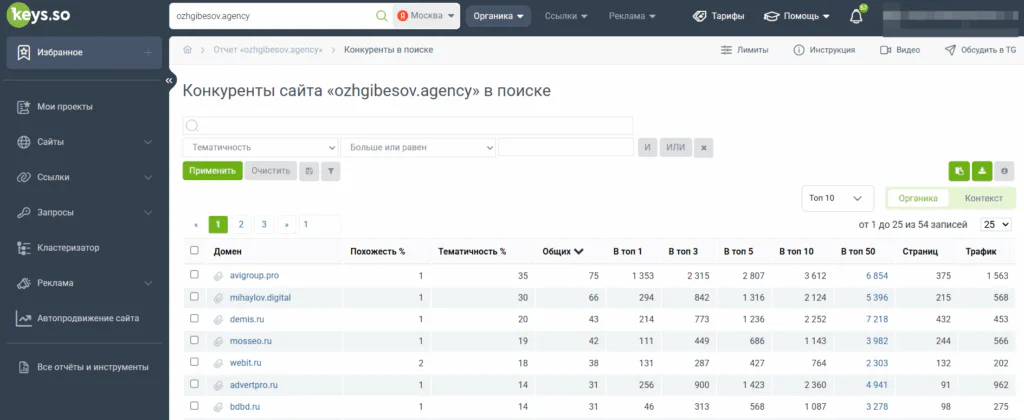The image size is (1024, 420).
Task: Remove filter condition with x icon
Action: [703, 148]
